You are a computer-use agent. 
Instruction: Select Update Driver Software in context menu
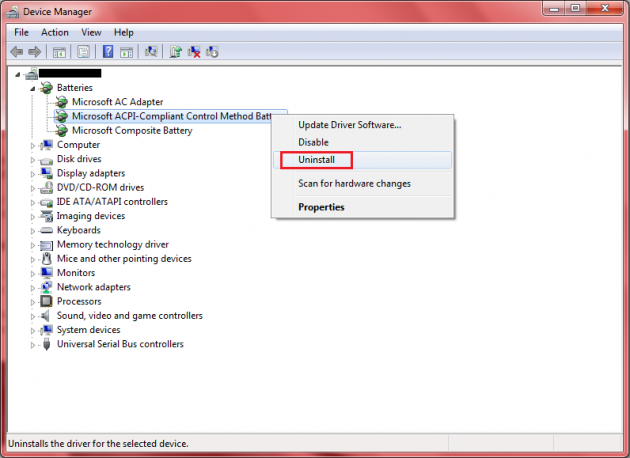pos(349,125)
